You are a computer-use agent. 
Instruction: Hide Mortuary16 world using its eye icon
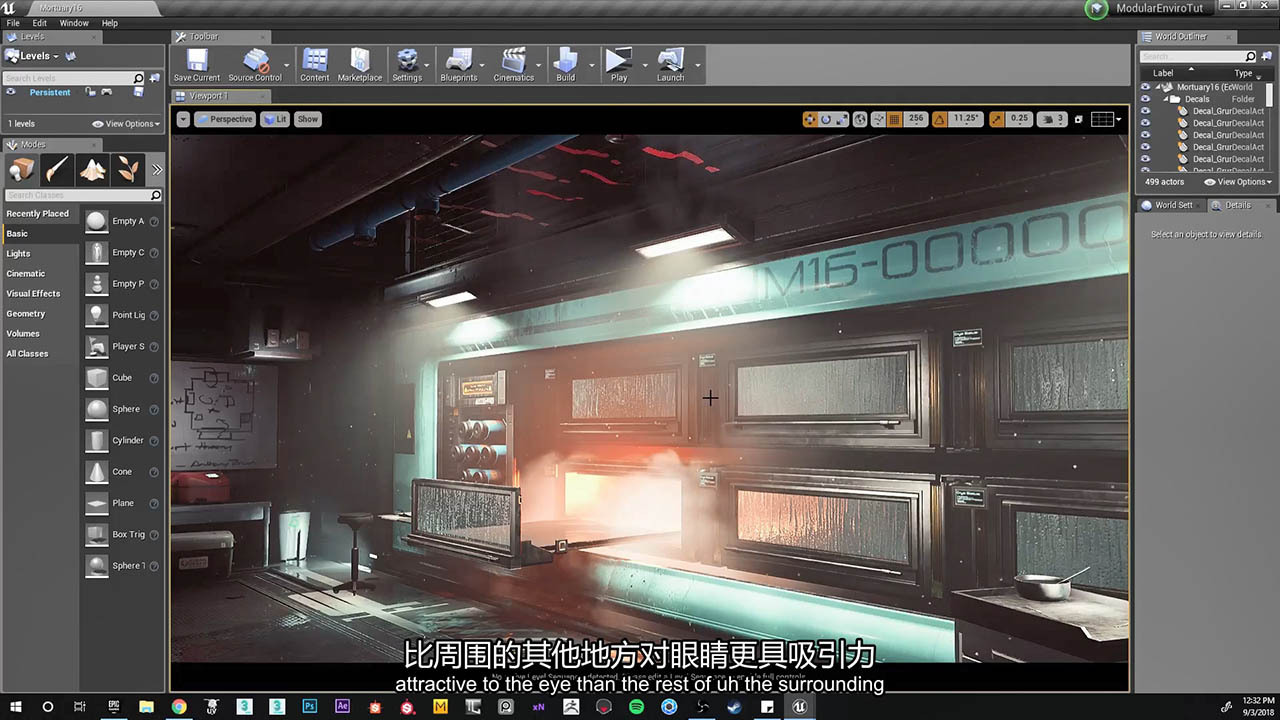pos(1145,87)
